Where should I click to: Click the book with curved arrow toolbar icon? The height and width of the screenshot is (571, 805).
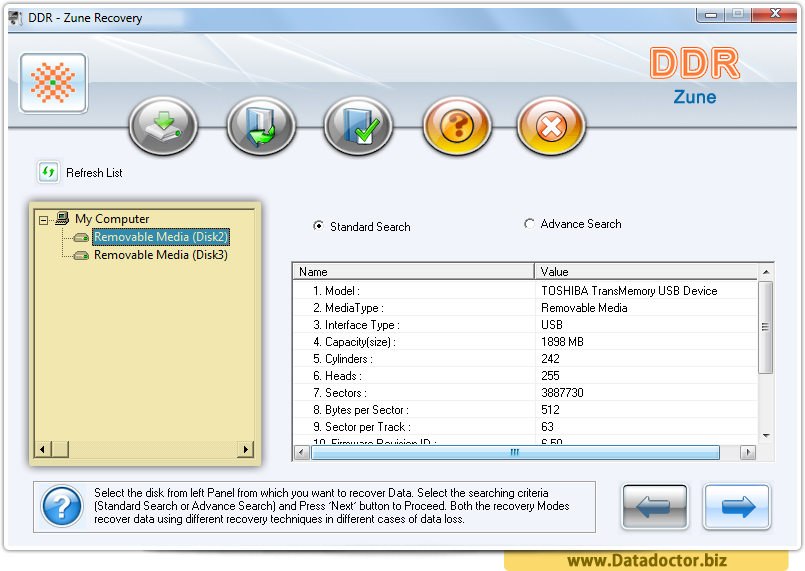pyautogui.click(x=261, y=126)
